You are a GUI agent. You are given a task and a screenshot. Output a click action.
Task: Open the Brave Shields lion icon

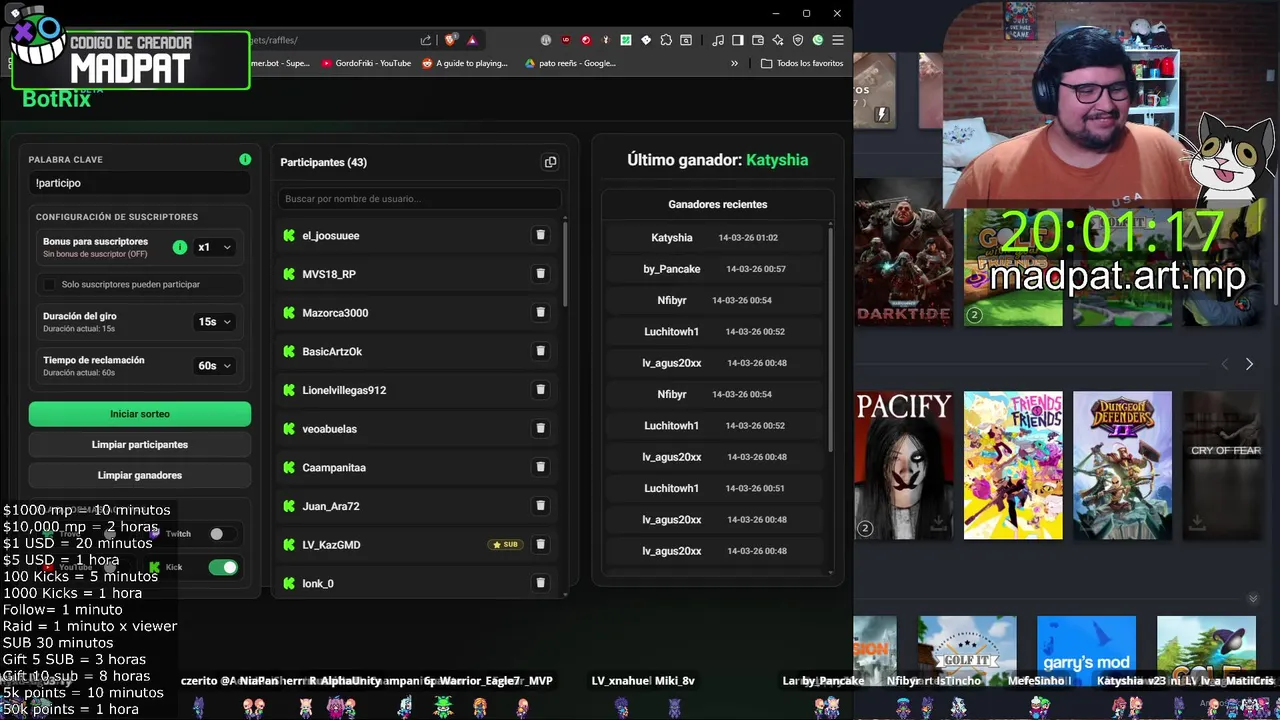click(451, 40)
